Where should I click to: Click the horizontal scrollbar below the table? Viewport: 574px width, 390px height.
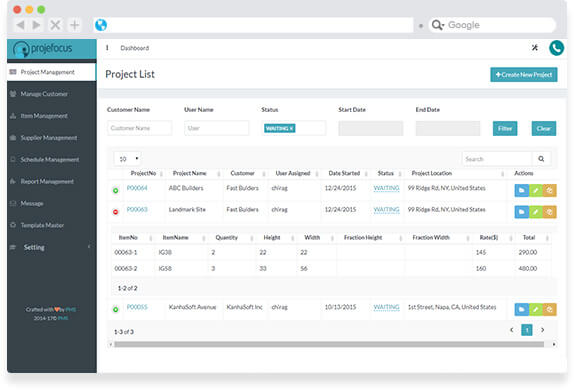point(329,344)
